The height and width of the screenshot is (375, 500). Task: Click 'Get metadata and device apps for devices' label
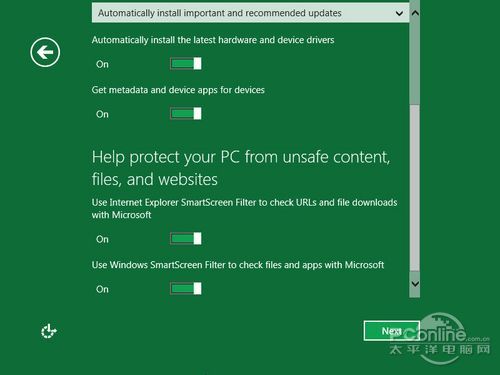pyautogui.click(x=178, y=90)
